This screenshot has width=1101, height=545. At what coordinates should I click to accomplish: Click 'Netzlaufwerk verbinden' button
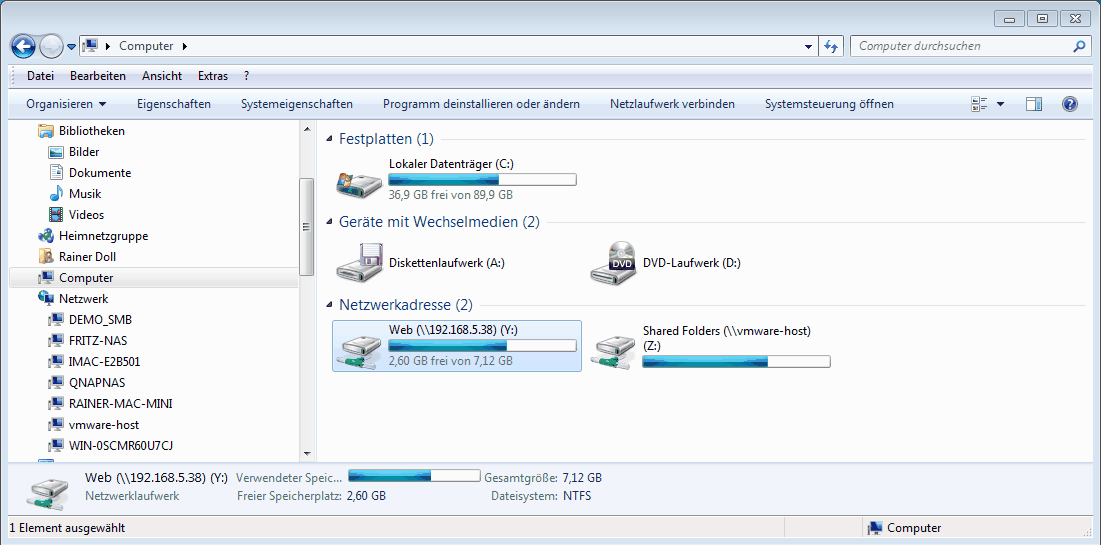tap(672, 104)
